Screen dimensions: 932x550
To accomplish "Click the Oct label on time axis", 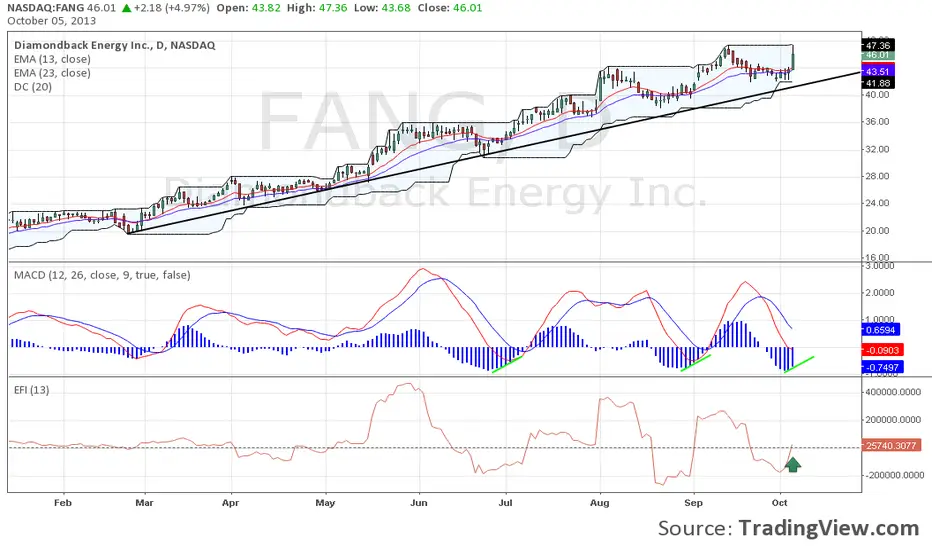I will 780,503.
